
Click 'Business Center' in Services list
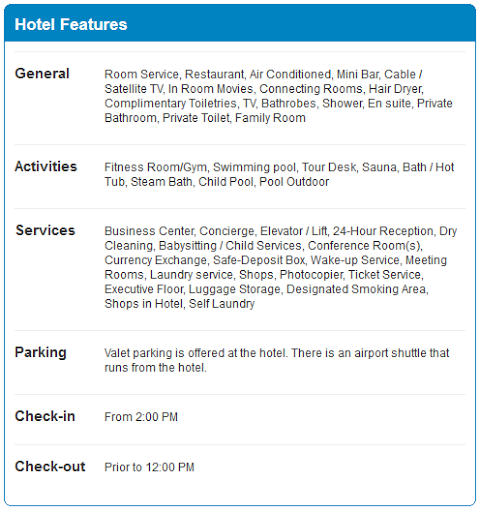149,231
